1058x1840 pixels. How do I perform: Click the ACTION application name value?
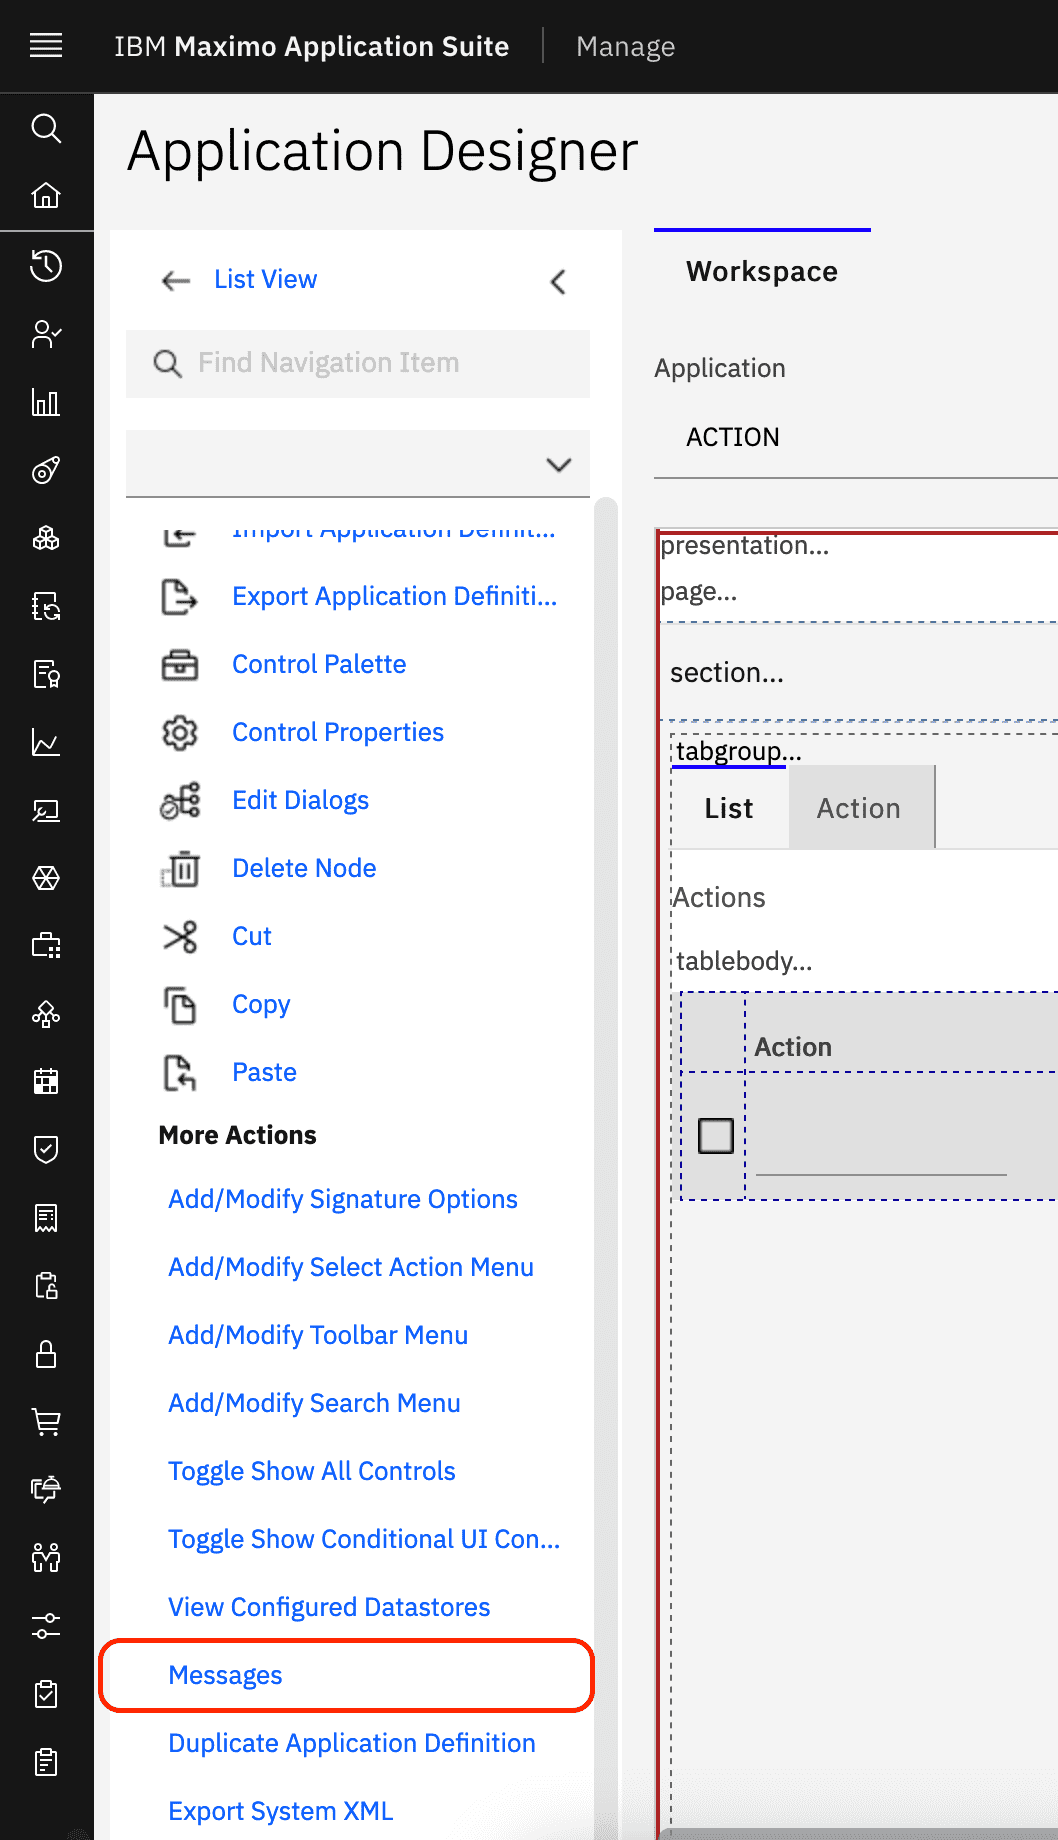(x=733, y=437)
